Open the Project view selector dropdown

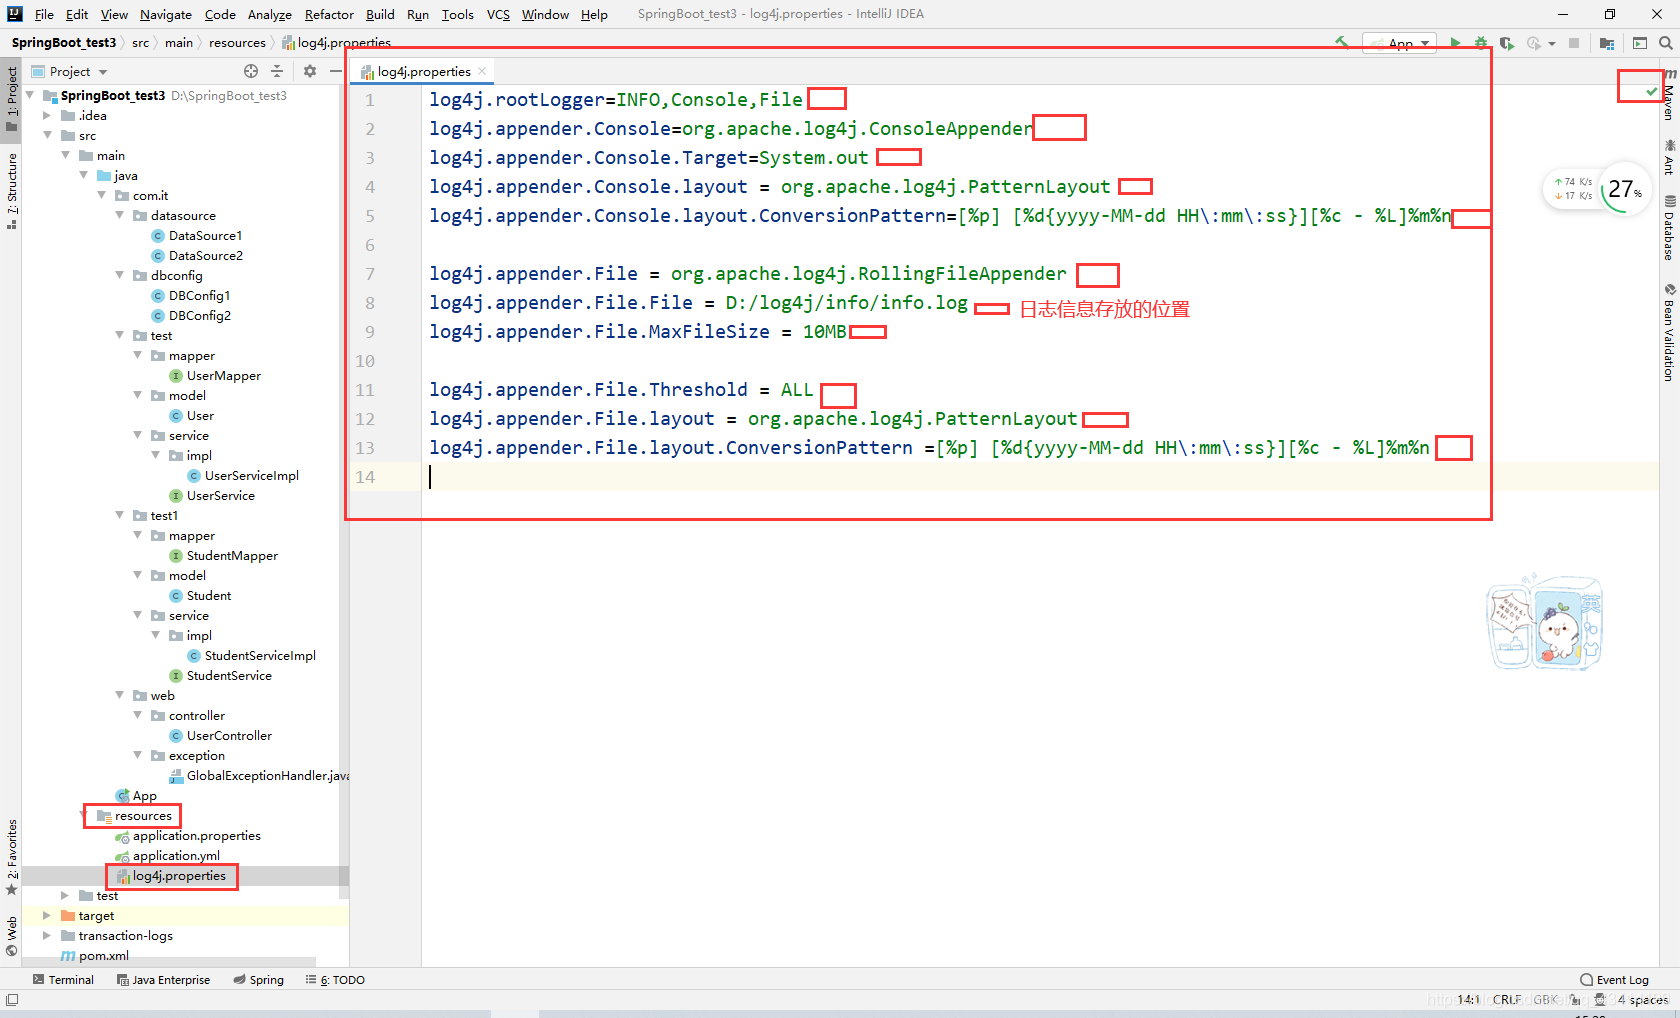coord(70,71)
